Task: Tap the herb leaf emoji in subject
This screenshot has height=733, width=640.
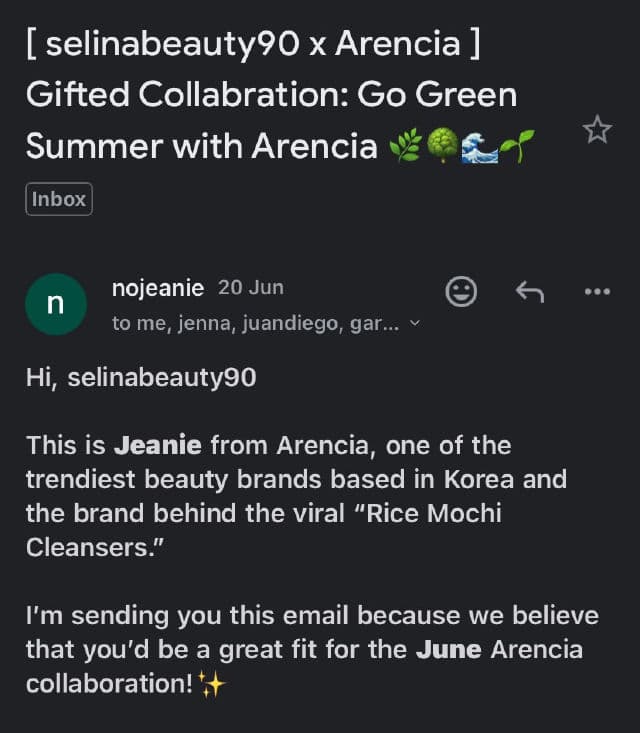Action: 406,147
